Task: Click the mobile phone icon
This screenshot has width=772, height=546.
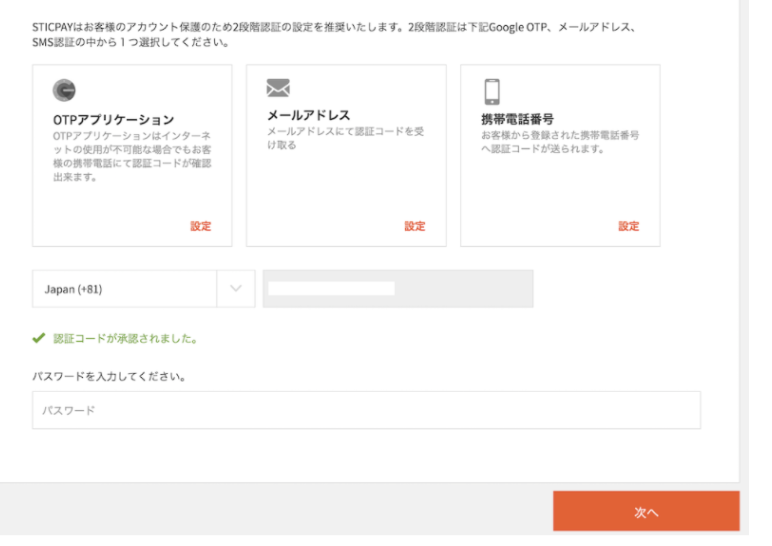Action: [492, 92]
